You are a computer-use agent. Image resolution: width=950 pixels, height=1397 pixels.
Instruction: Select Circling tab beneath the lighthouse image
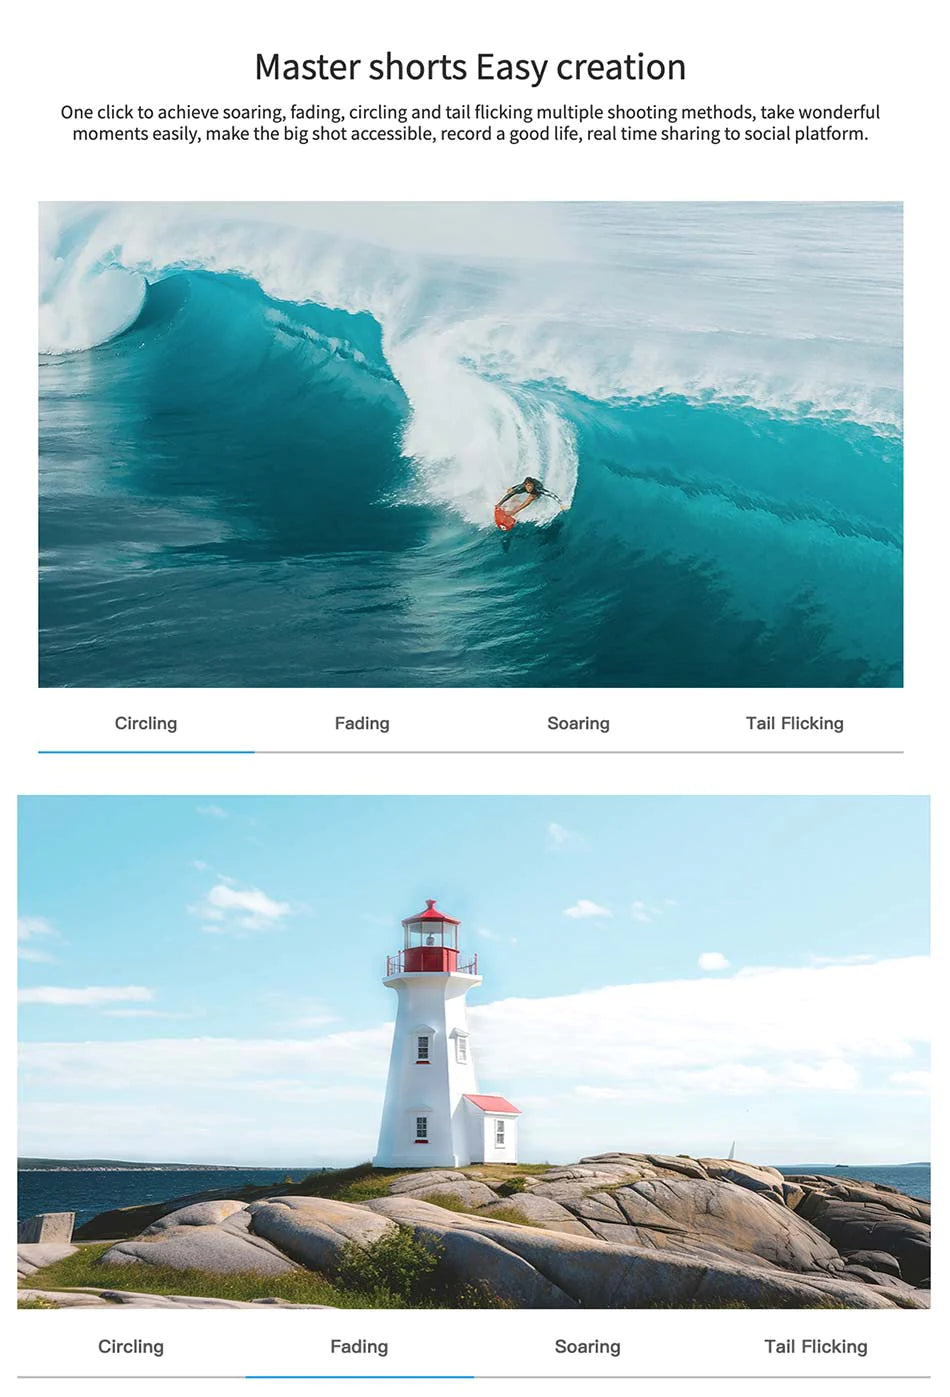point(131,1346)
